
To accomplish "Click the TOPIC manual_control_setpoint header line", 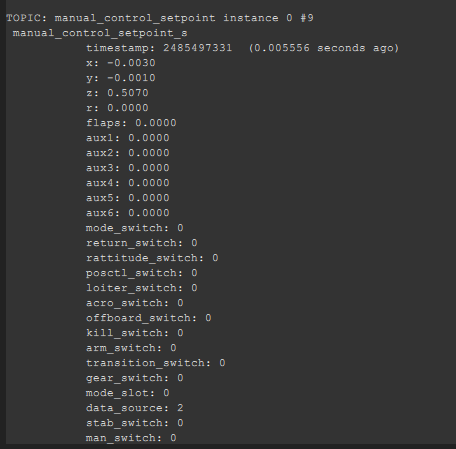I will (160, 18).
